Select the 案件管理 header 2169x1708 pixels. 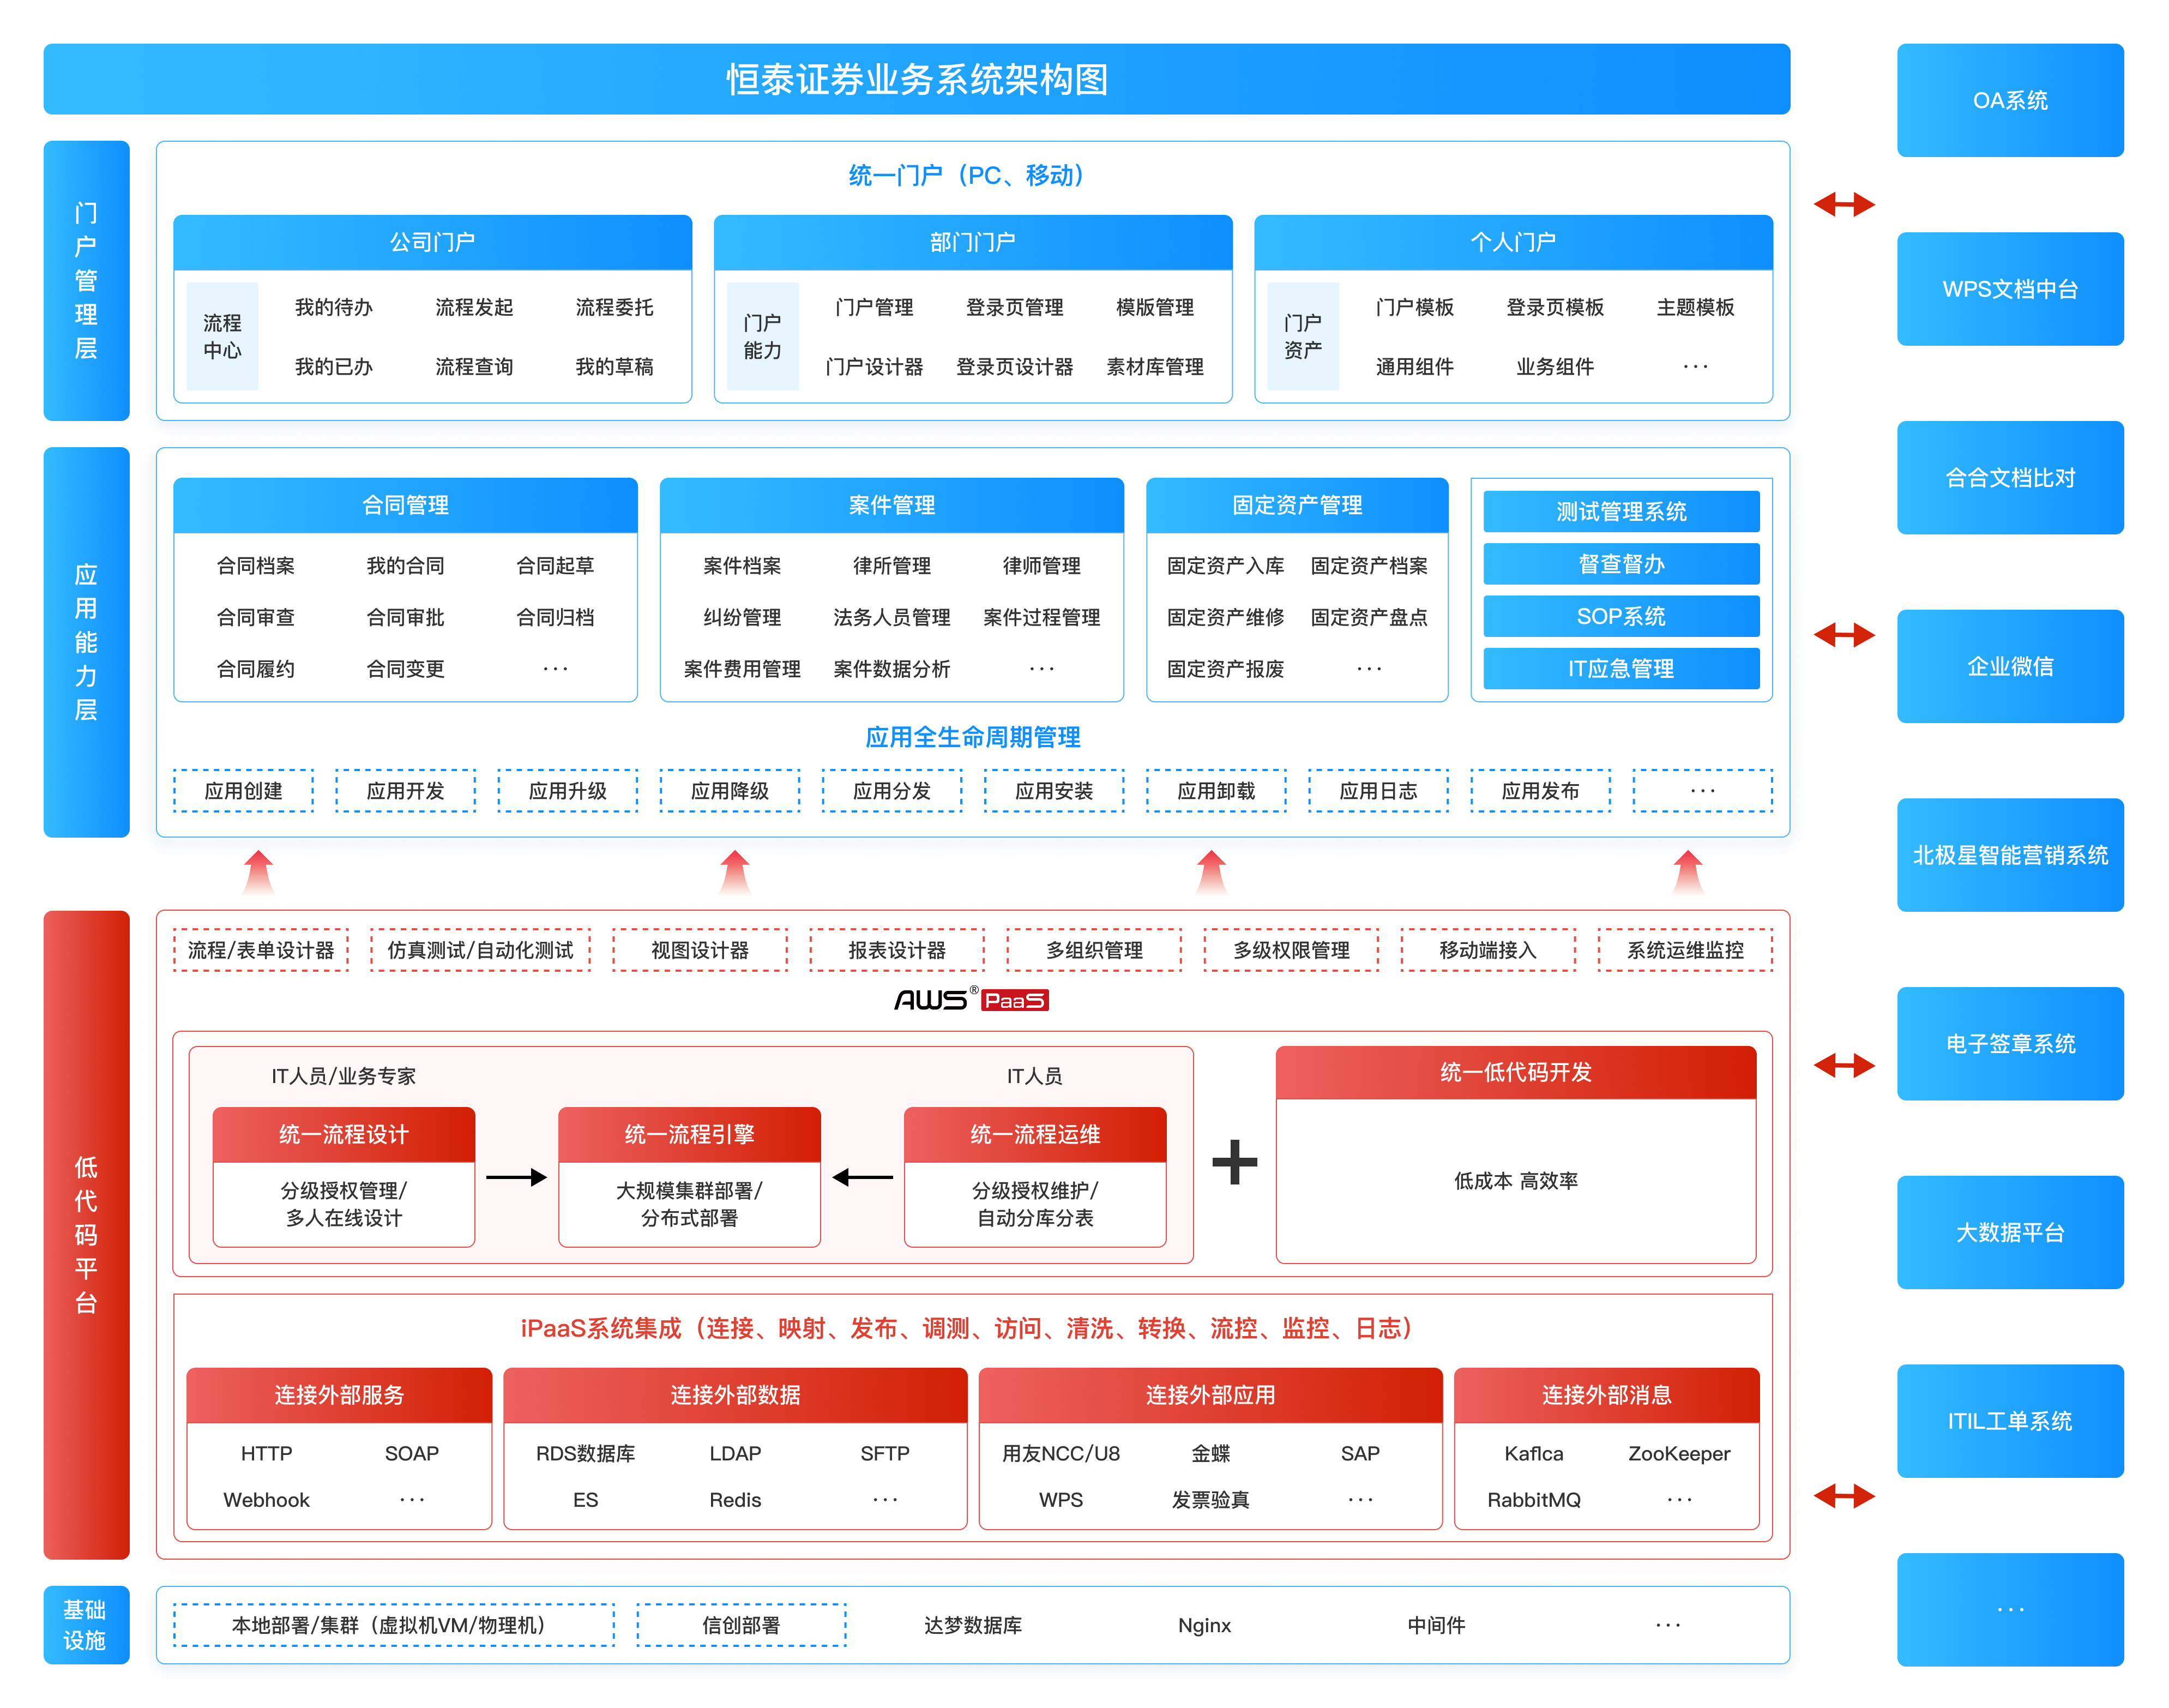891,505
